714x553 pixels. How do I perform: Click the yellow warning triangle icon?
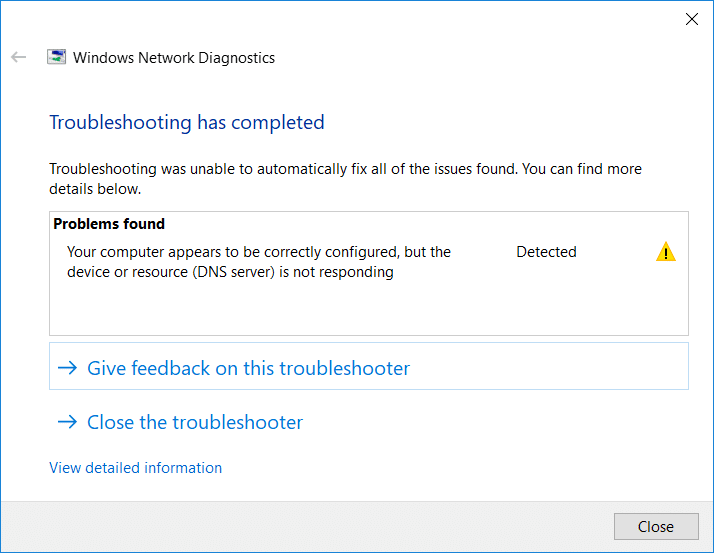click(x=666, y=253)
